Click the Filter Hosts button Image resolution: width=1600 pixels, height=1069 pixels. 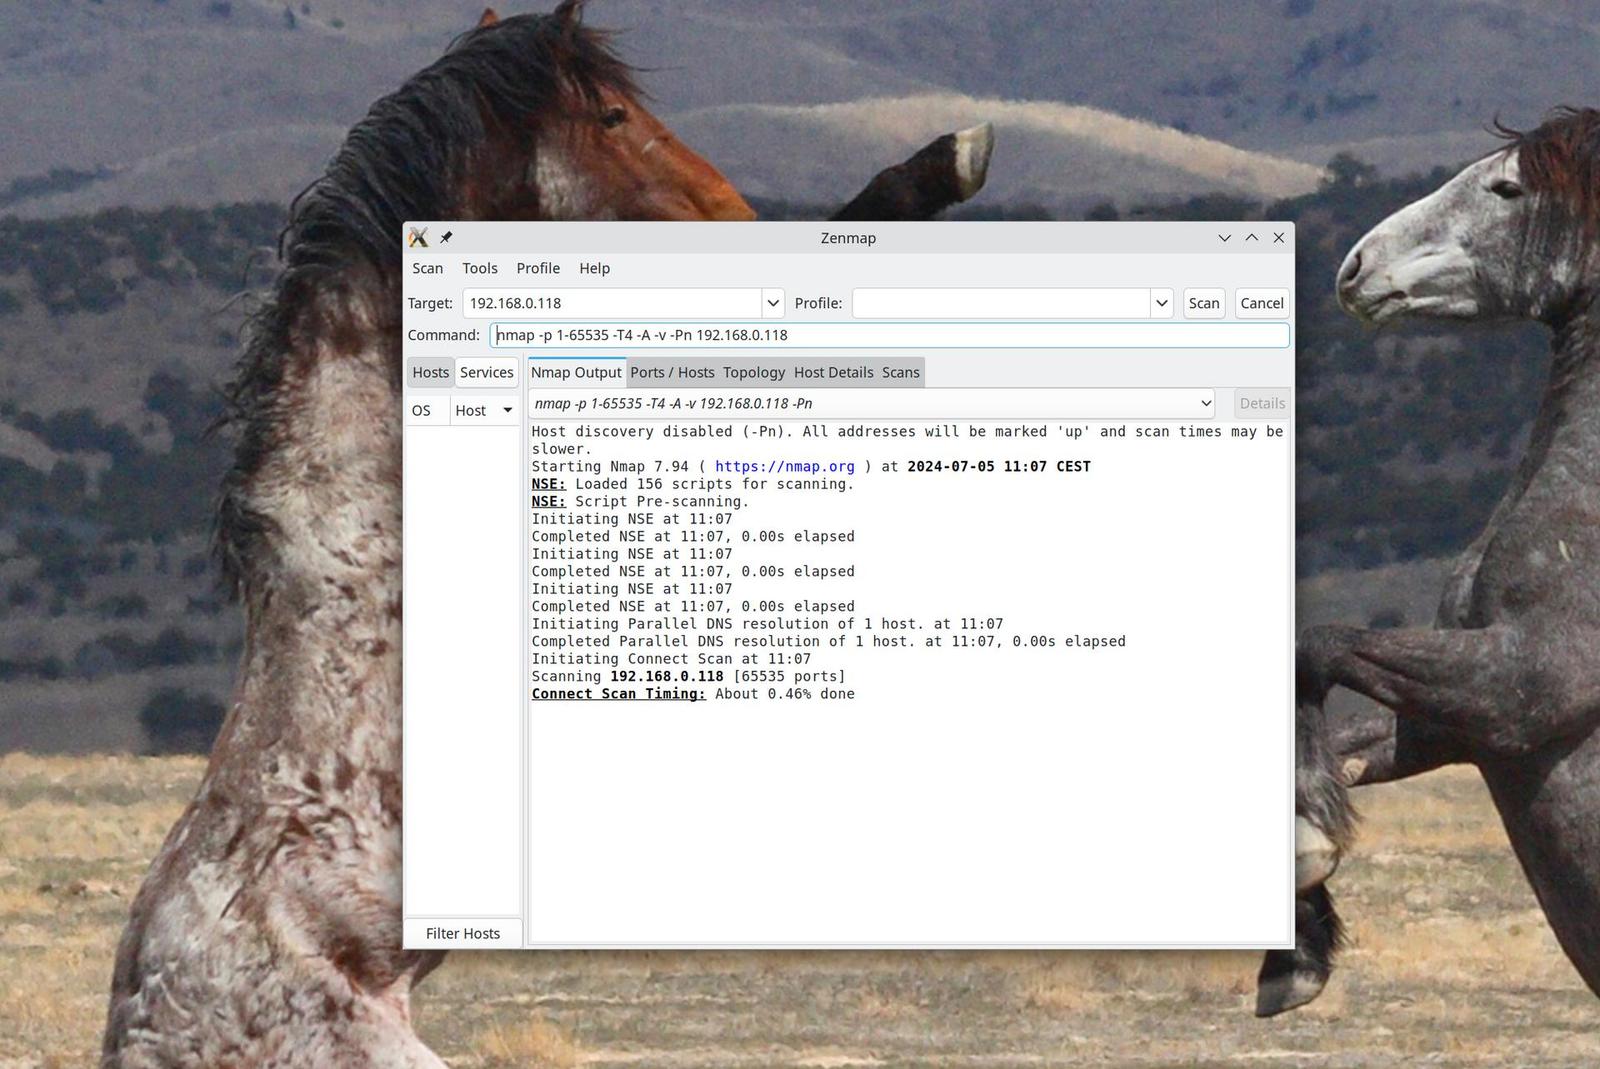[463, 933]
